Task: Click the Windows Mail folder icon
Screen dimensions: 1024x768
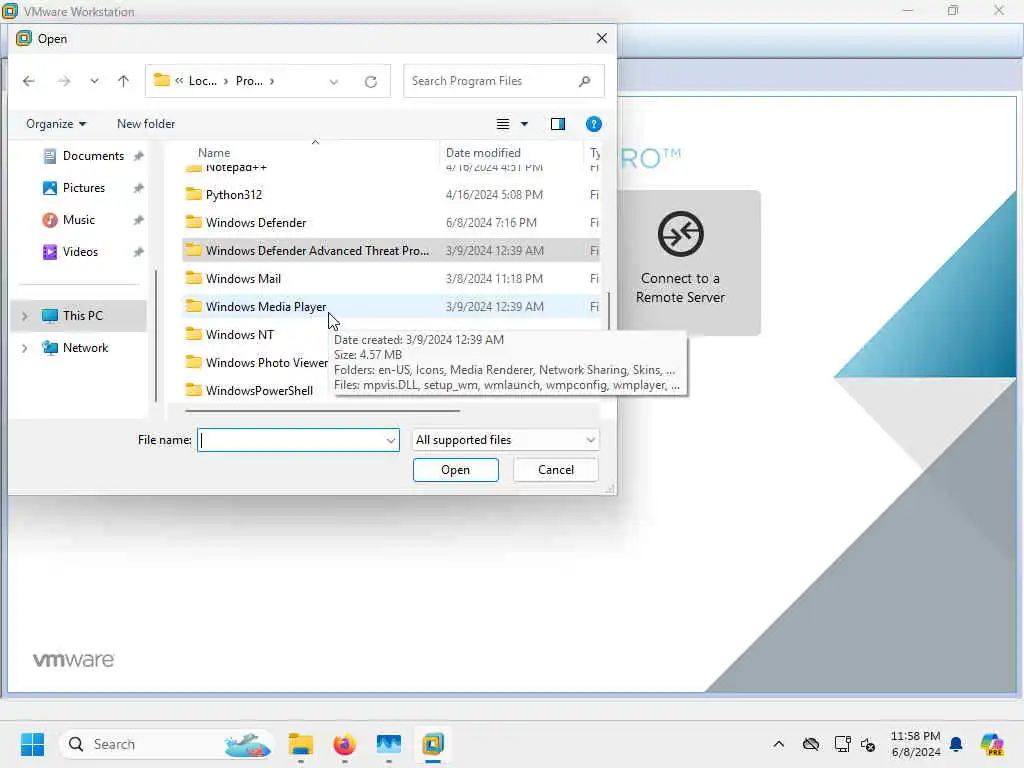Action: point(193,278)
